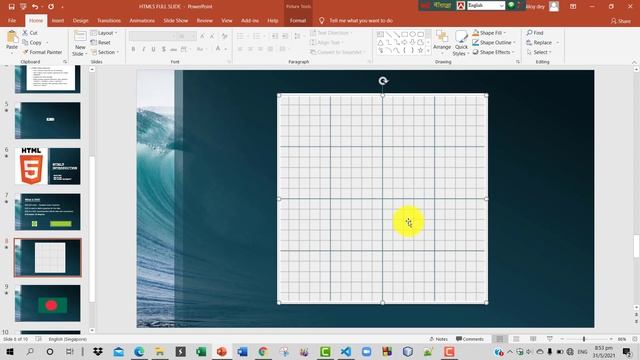
Task: Switch to the Insert tab
Action: click(58, 20)
